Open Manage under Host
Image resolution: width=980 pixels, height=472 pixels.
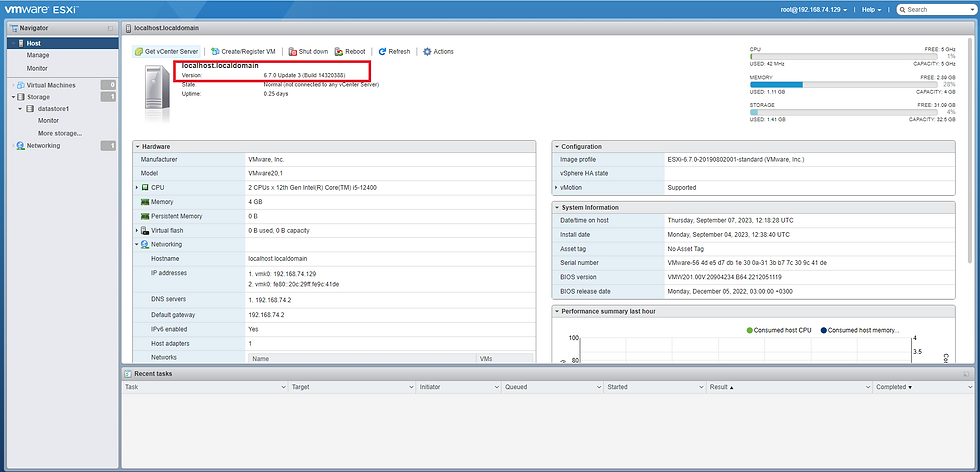(38, 55)
